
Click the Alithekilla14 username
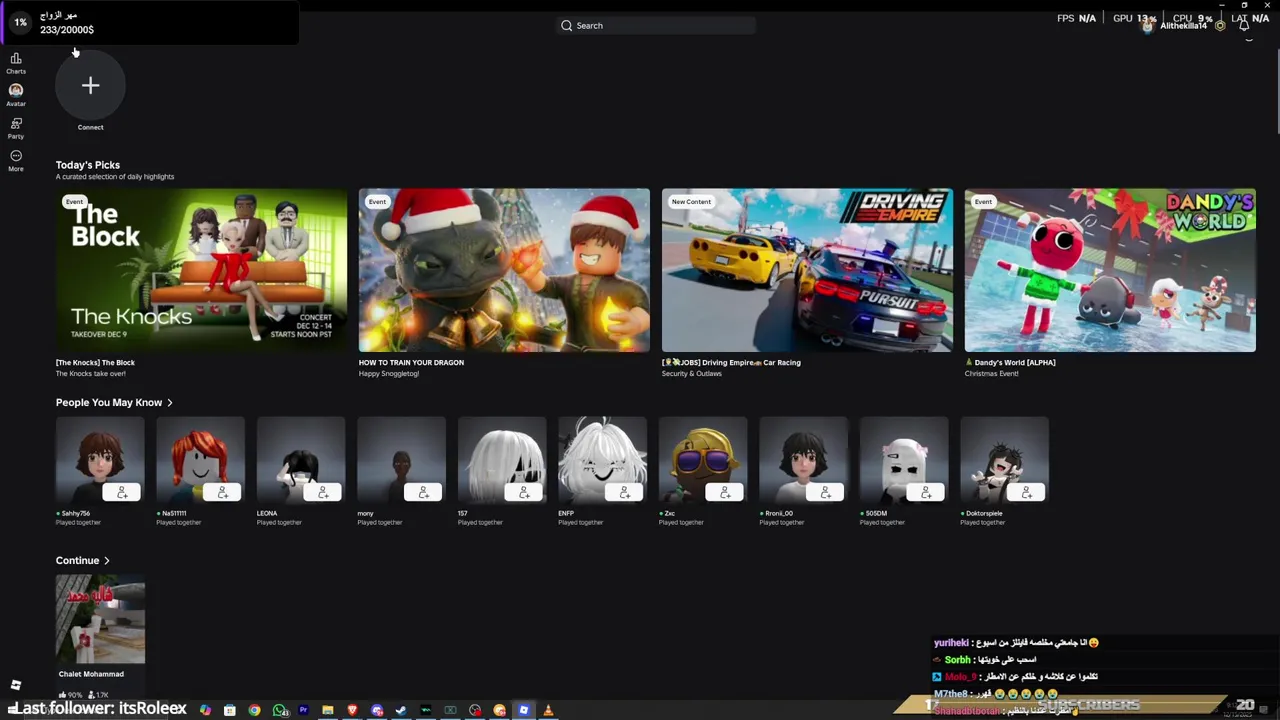pos(1184,26)
